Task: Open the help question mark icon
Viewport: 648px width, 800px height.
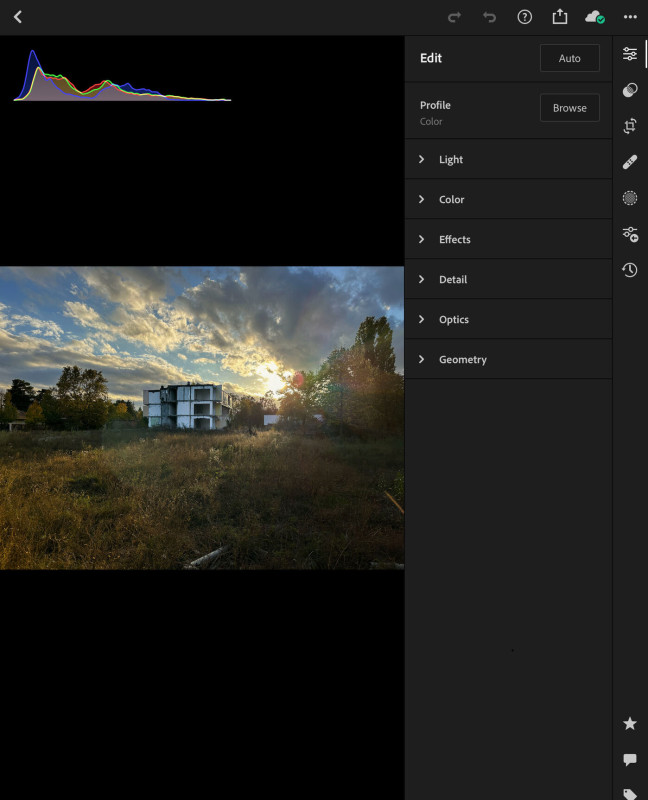Action: pyautogui.click(x=525, y=17)
